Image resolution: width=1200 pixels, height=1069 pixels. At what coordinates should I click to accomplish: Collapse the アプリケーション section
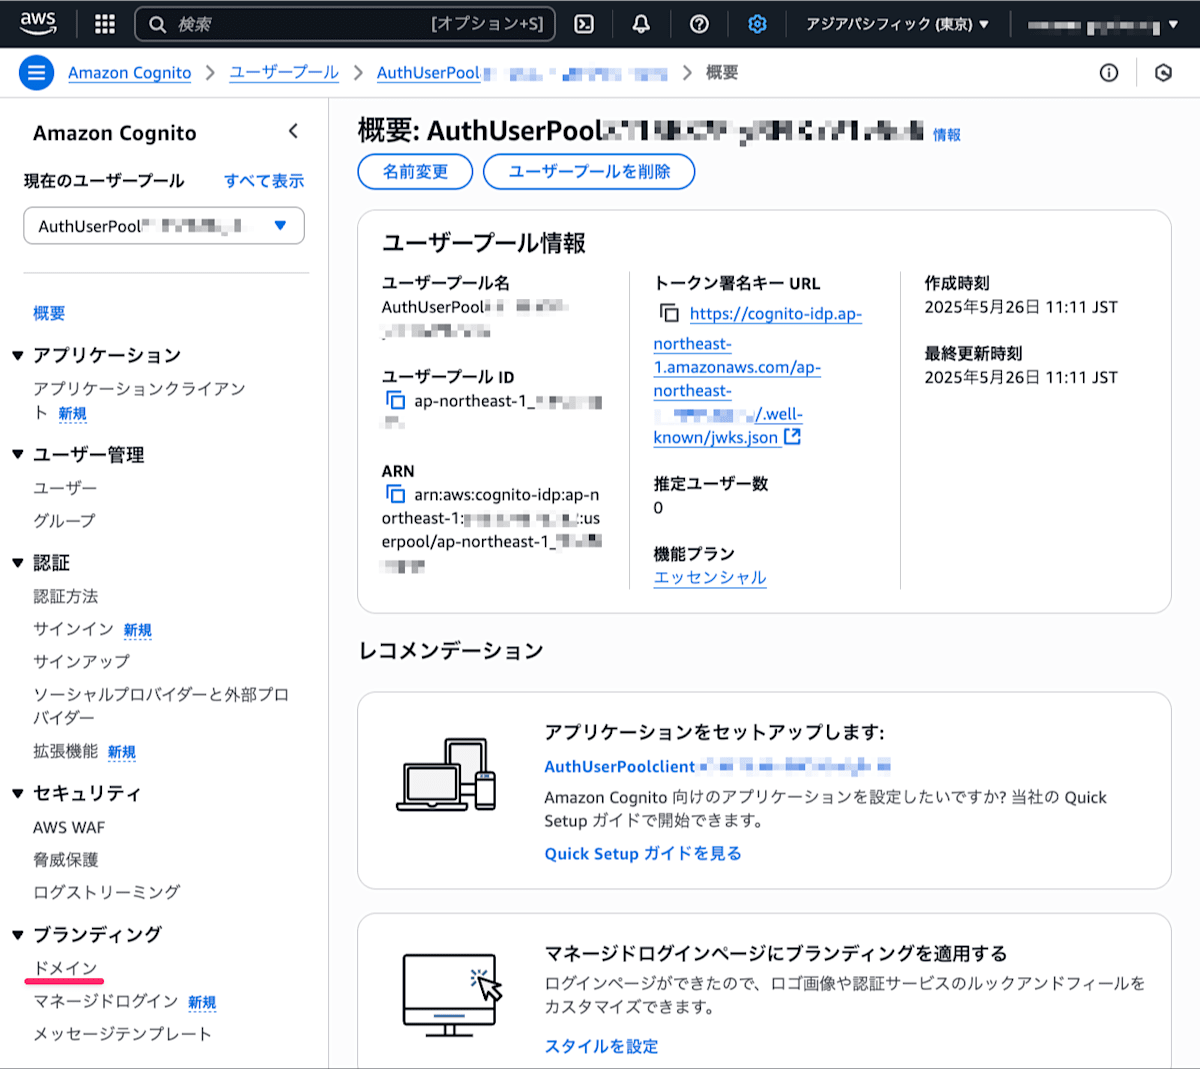pos(17,355)
